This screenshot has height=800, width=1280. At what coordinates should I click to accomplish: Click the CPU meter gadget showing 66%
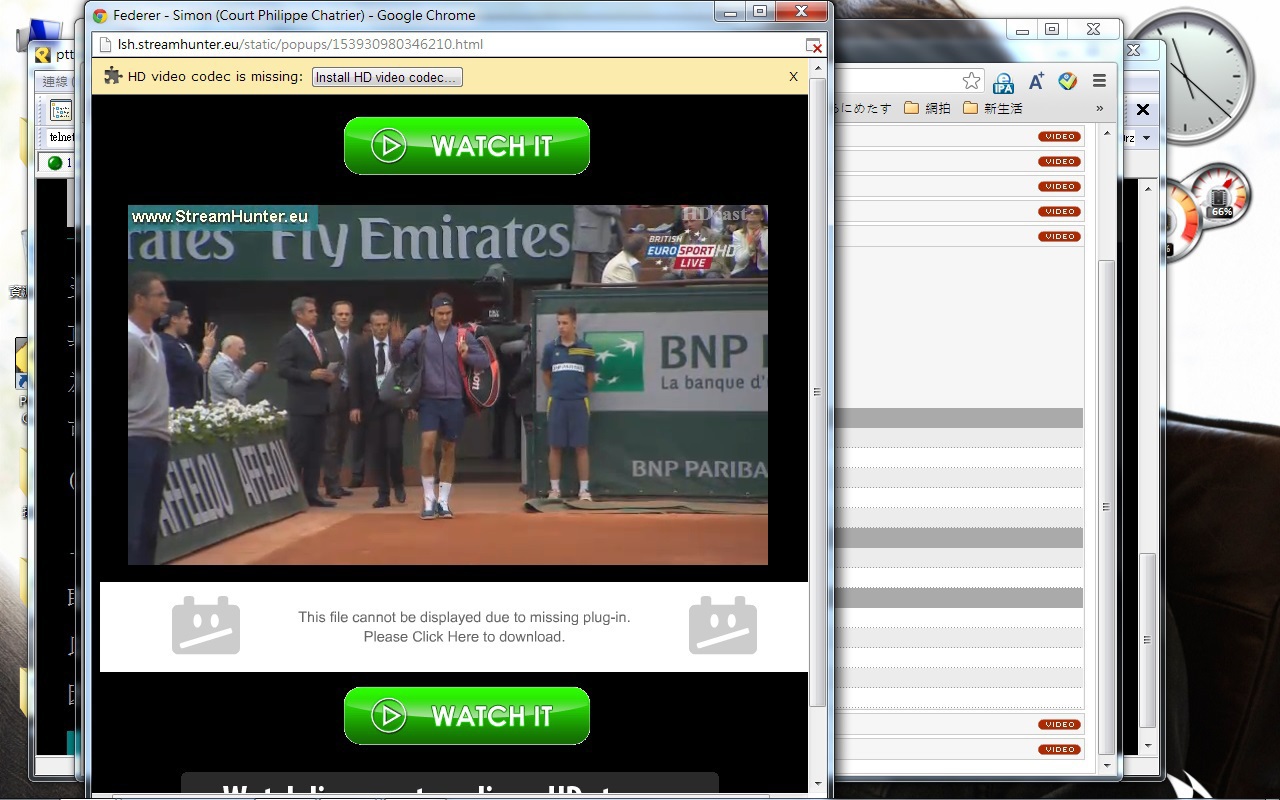click(x=1219, y=196)
